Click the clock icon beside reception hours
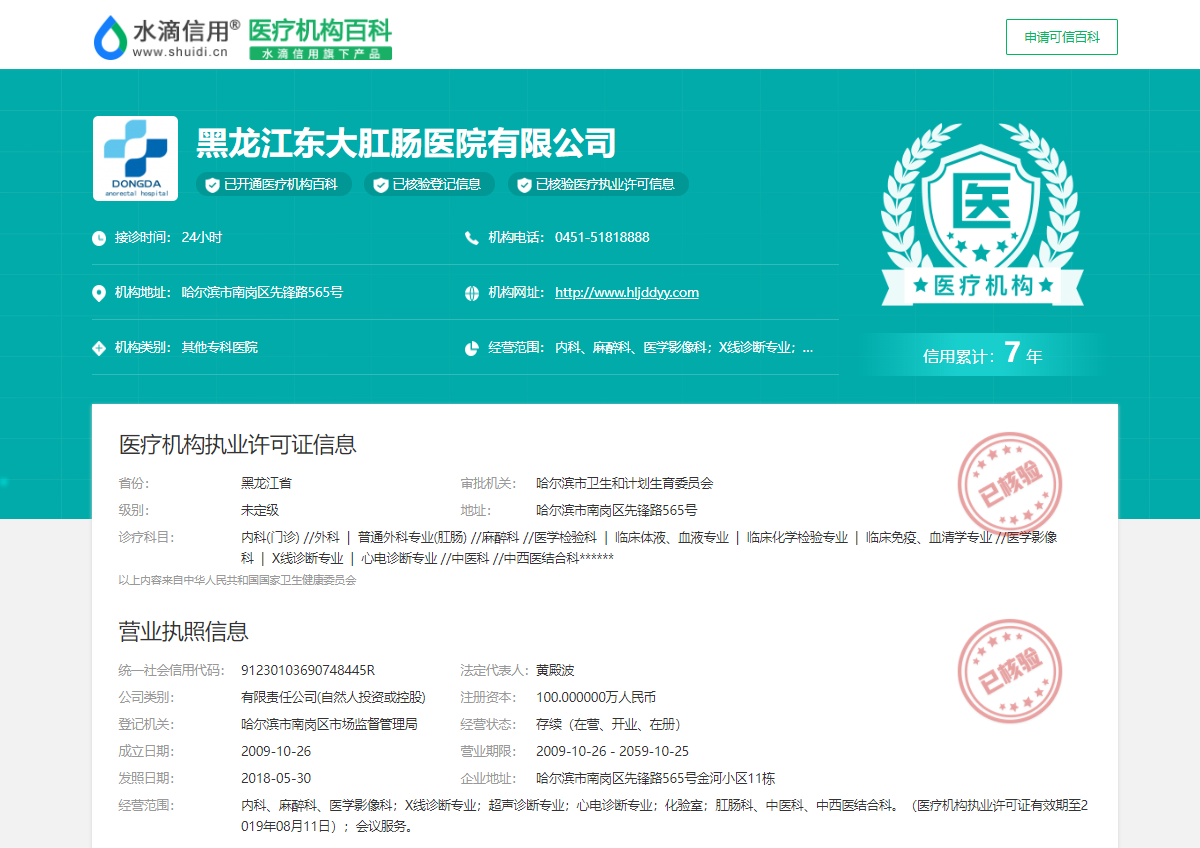The image size is (1200, 848). [99, 238]
